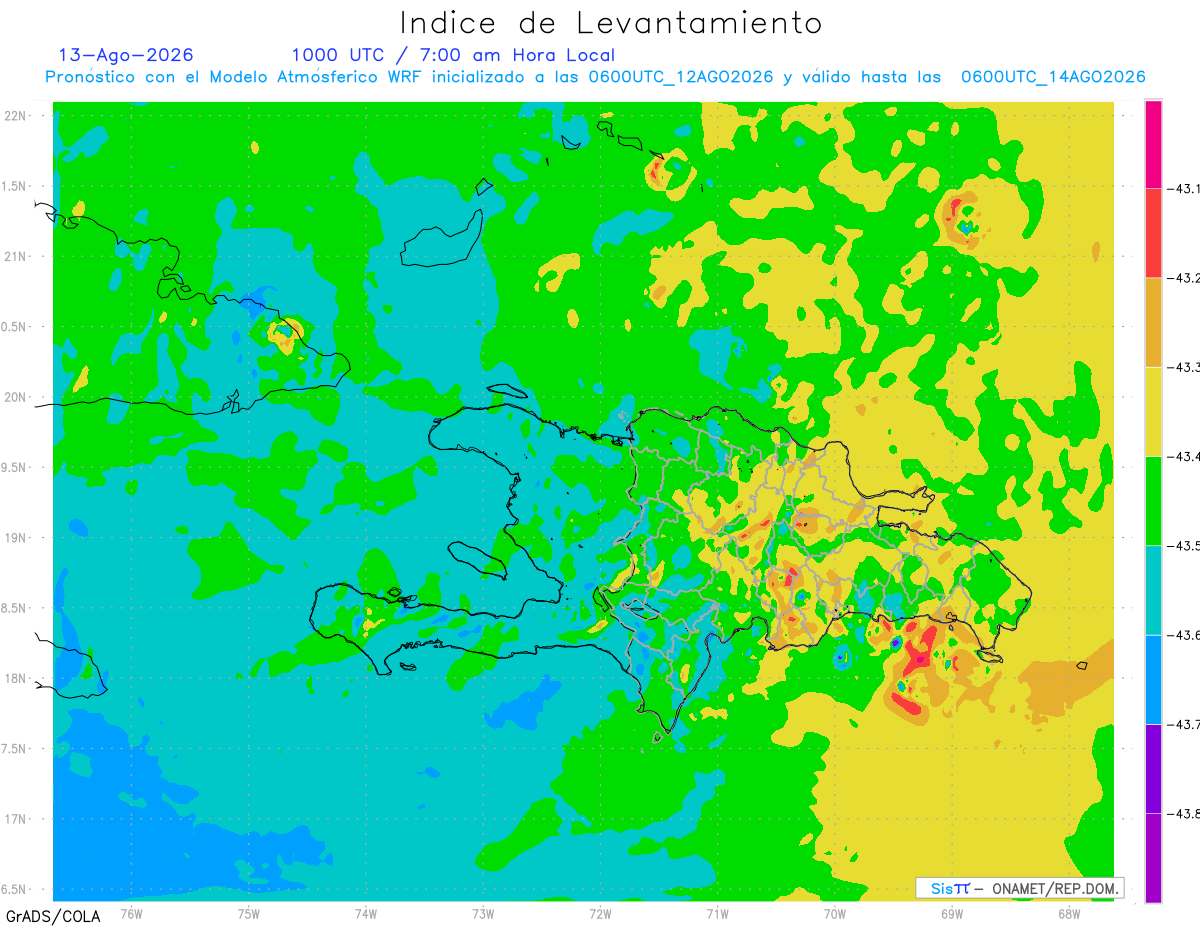Click the '76W' longitude label
This screenshot has height=927, width=1200.
pyautogui.click(x=131, y=913)
